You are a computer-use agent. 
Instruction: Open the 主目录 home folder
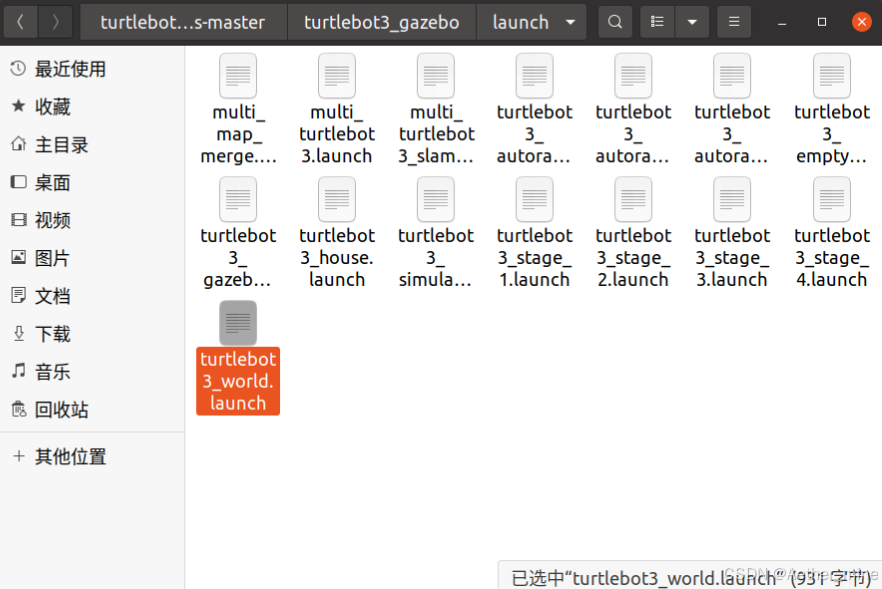[x=61, y=144]
